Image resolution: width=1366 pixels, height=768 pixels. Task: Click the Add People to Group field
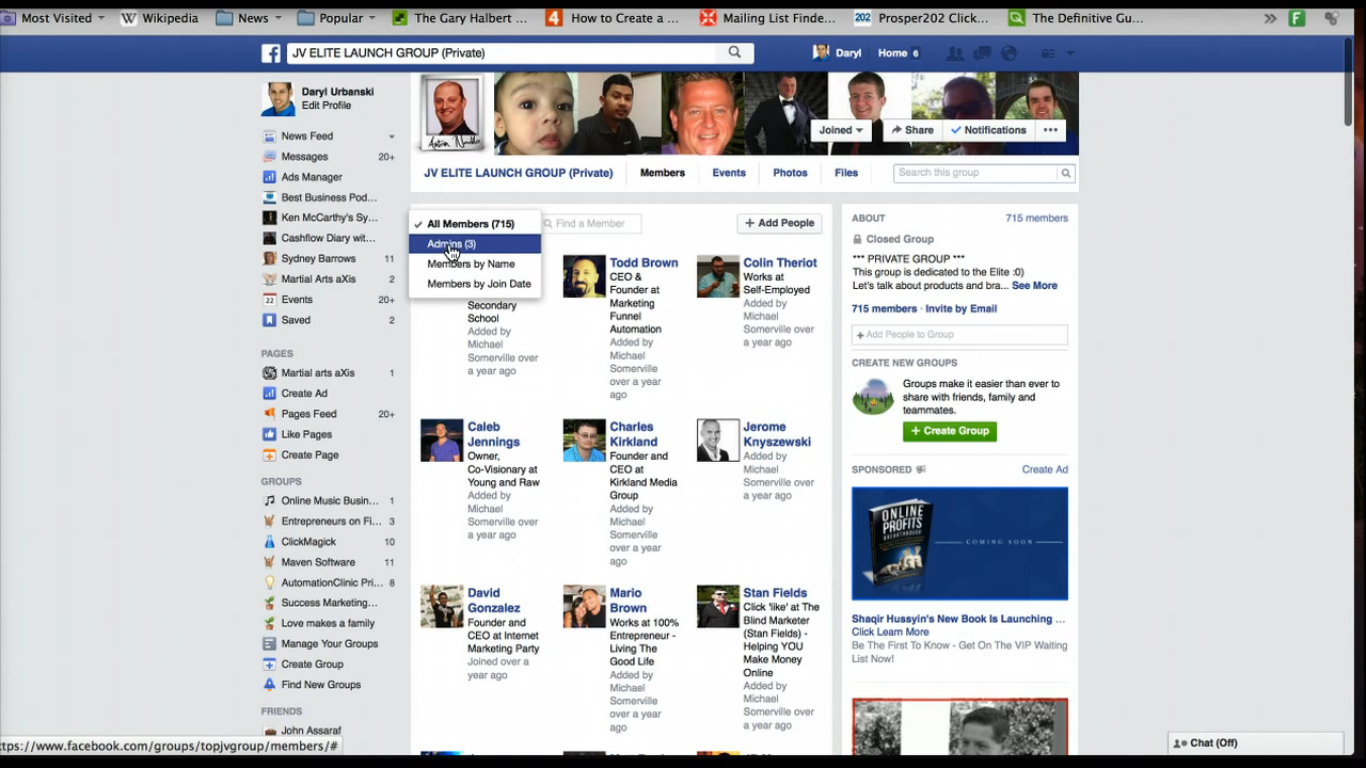(x=959, y=335)
